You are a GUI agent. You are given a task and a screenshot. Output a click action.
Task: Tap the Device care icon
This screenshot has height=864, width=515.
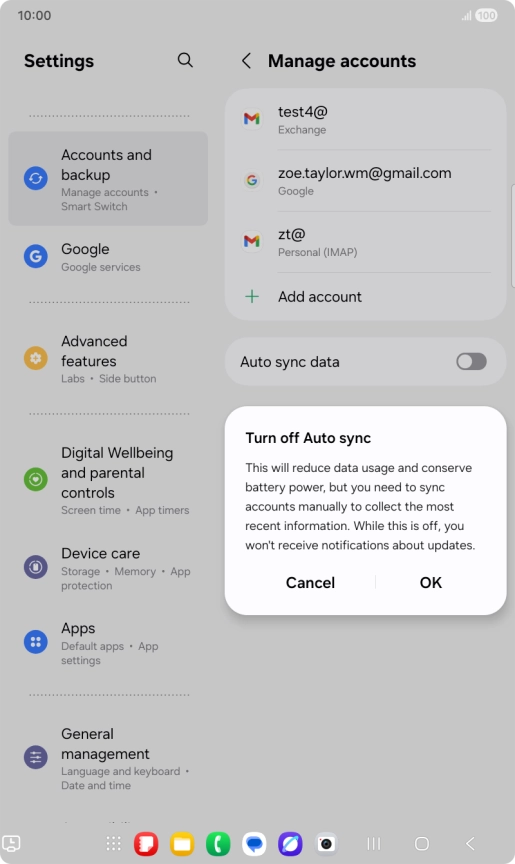pos(36,567)
